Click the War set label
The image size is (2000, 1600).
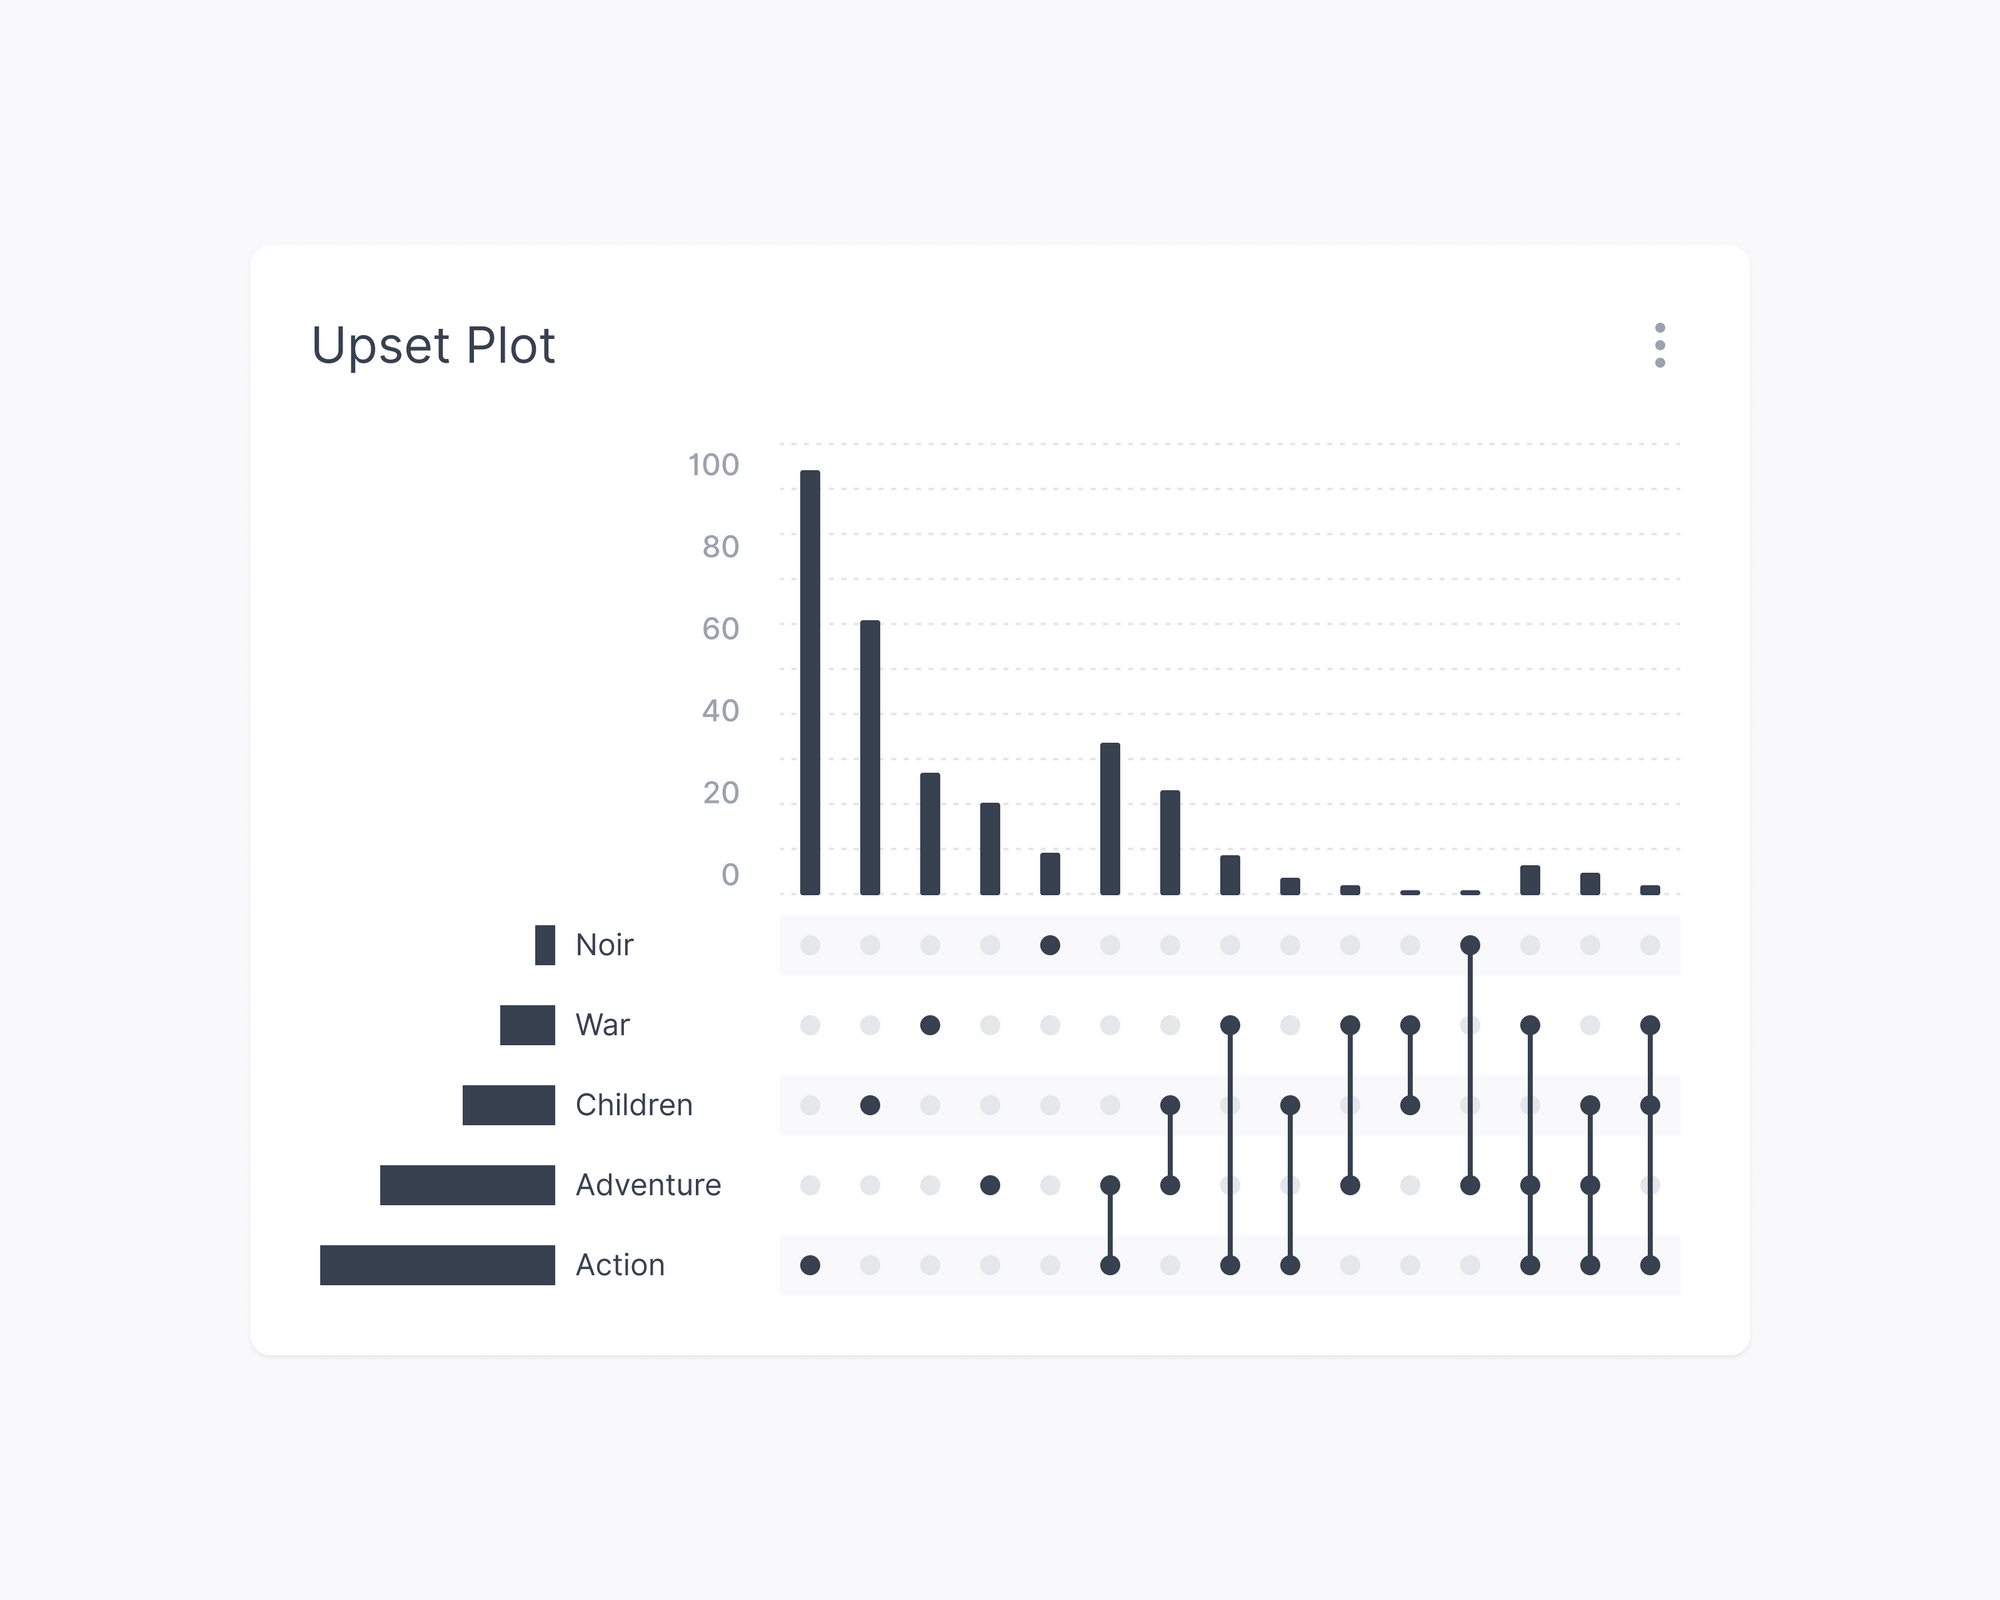coord(601,1024)
